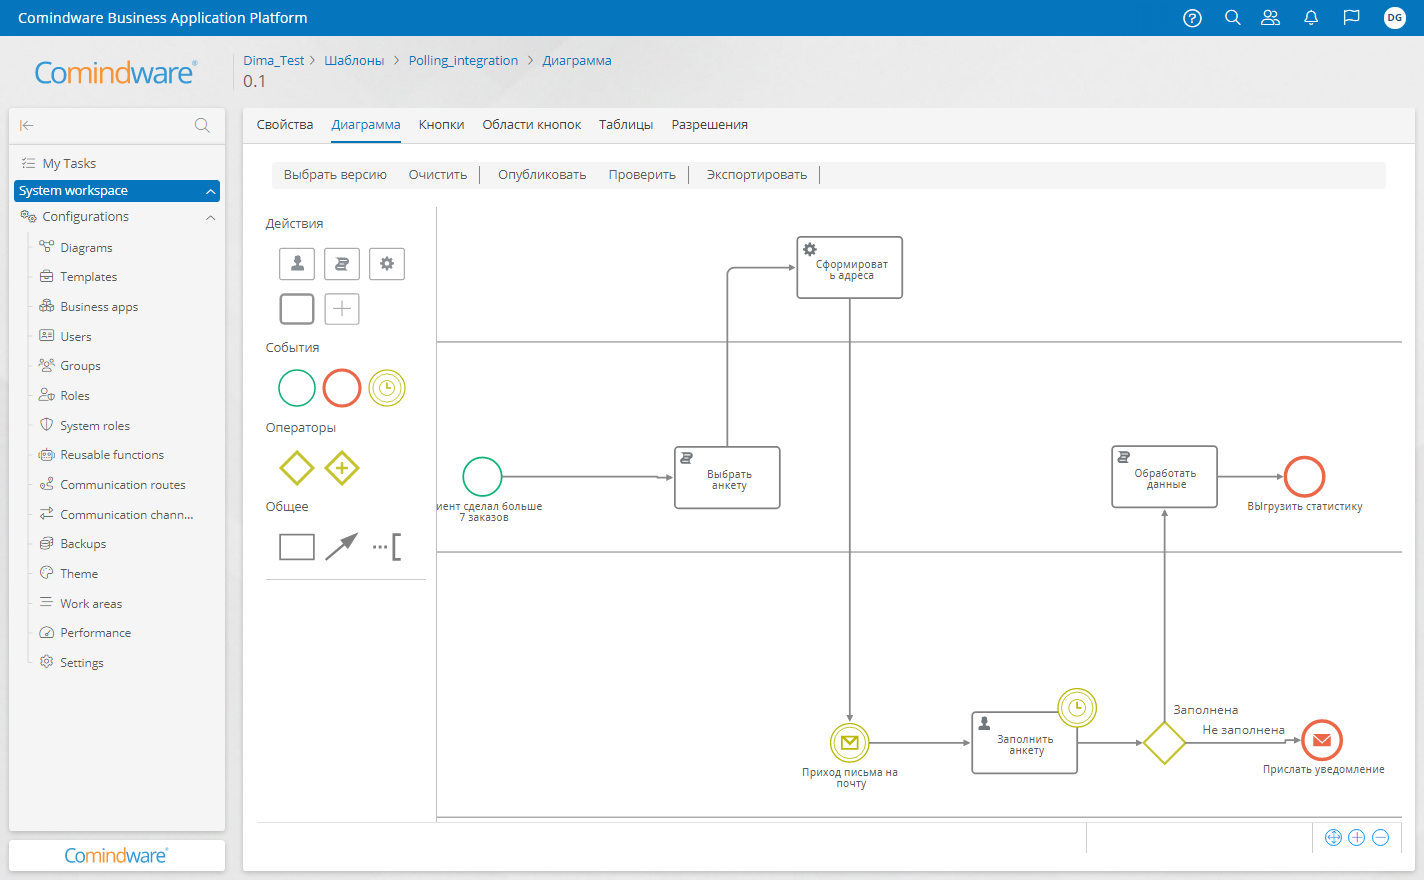Viewport: 1424px width, 880px height.
Task: Click the search magnifier in top bar
Action: pyautogui.click(x=1232, y=18)
